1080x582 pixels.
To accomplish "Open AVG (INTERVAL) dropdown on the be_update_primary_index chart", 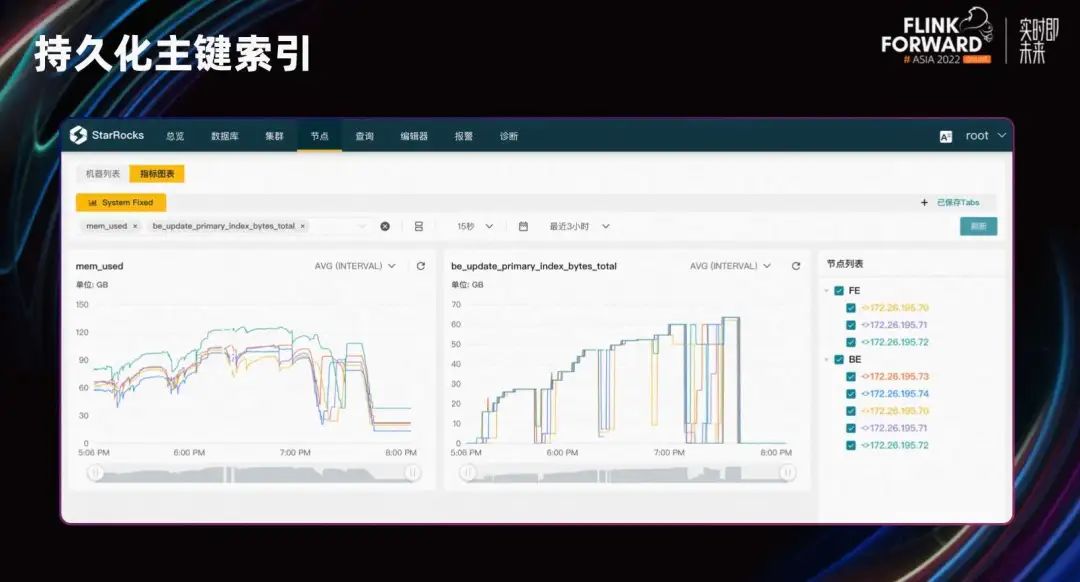I will pos(730,266).
